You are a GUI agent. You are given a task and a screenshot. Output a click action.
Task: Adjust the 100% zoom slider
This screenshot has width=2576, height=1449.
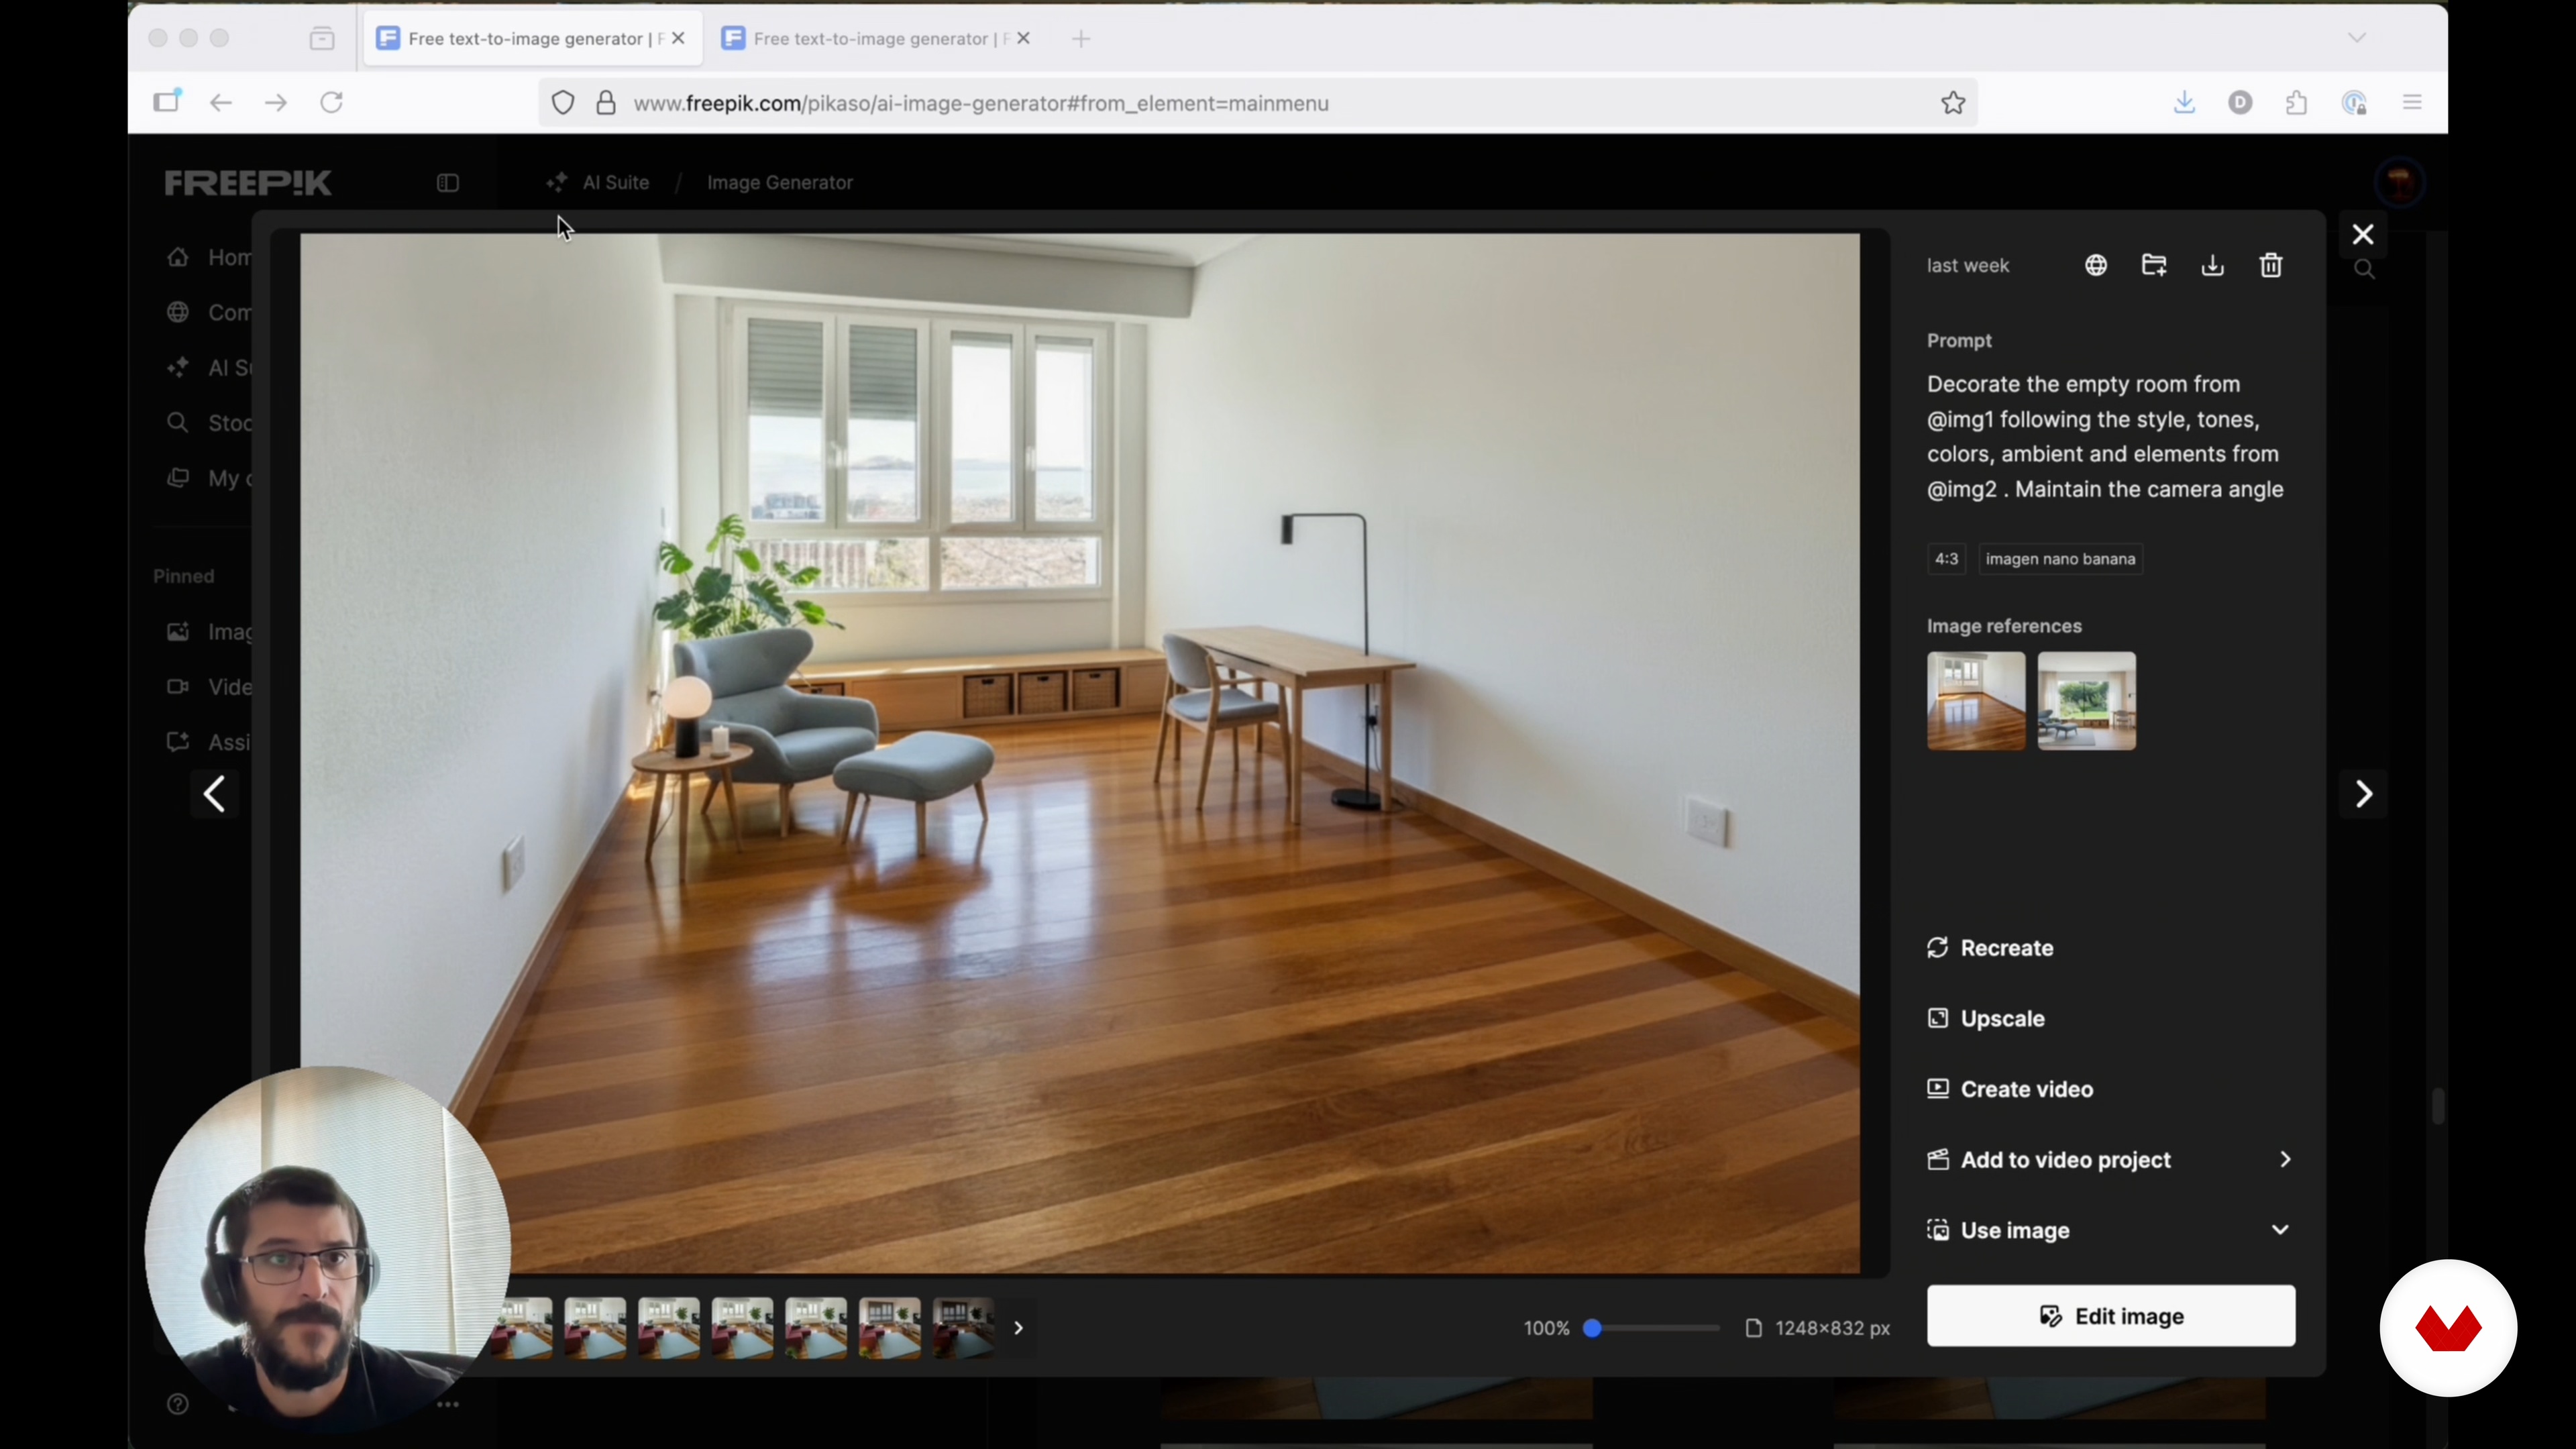click(x=1593, y=1328)
